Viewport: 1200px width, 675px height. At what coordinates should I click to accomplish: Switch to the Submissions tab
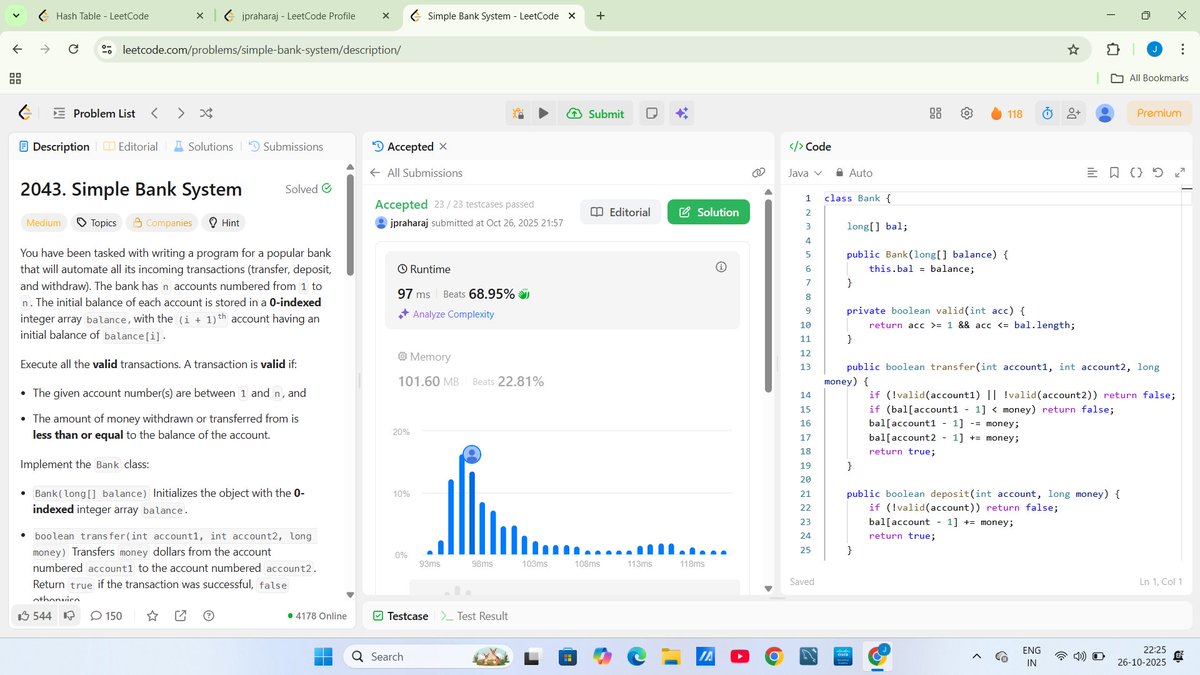(x=286, y=146)
